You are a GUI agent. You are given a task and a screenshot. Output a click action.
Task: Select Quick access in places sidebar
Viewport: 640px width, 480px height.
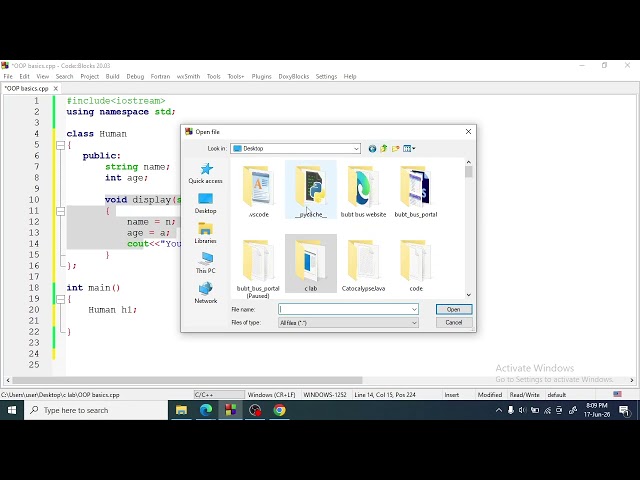(205, 173)
